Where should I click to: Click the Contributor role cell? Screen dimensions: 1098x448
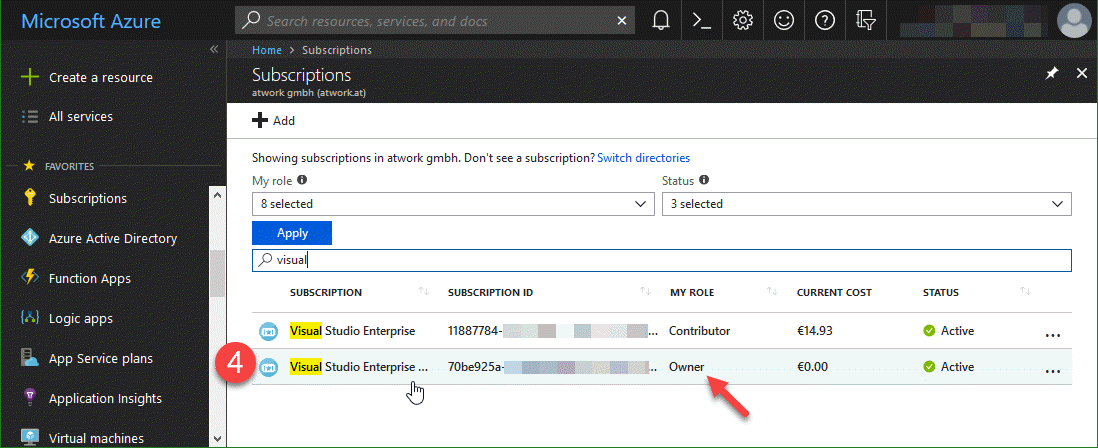[700, 330]
